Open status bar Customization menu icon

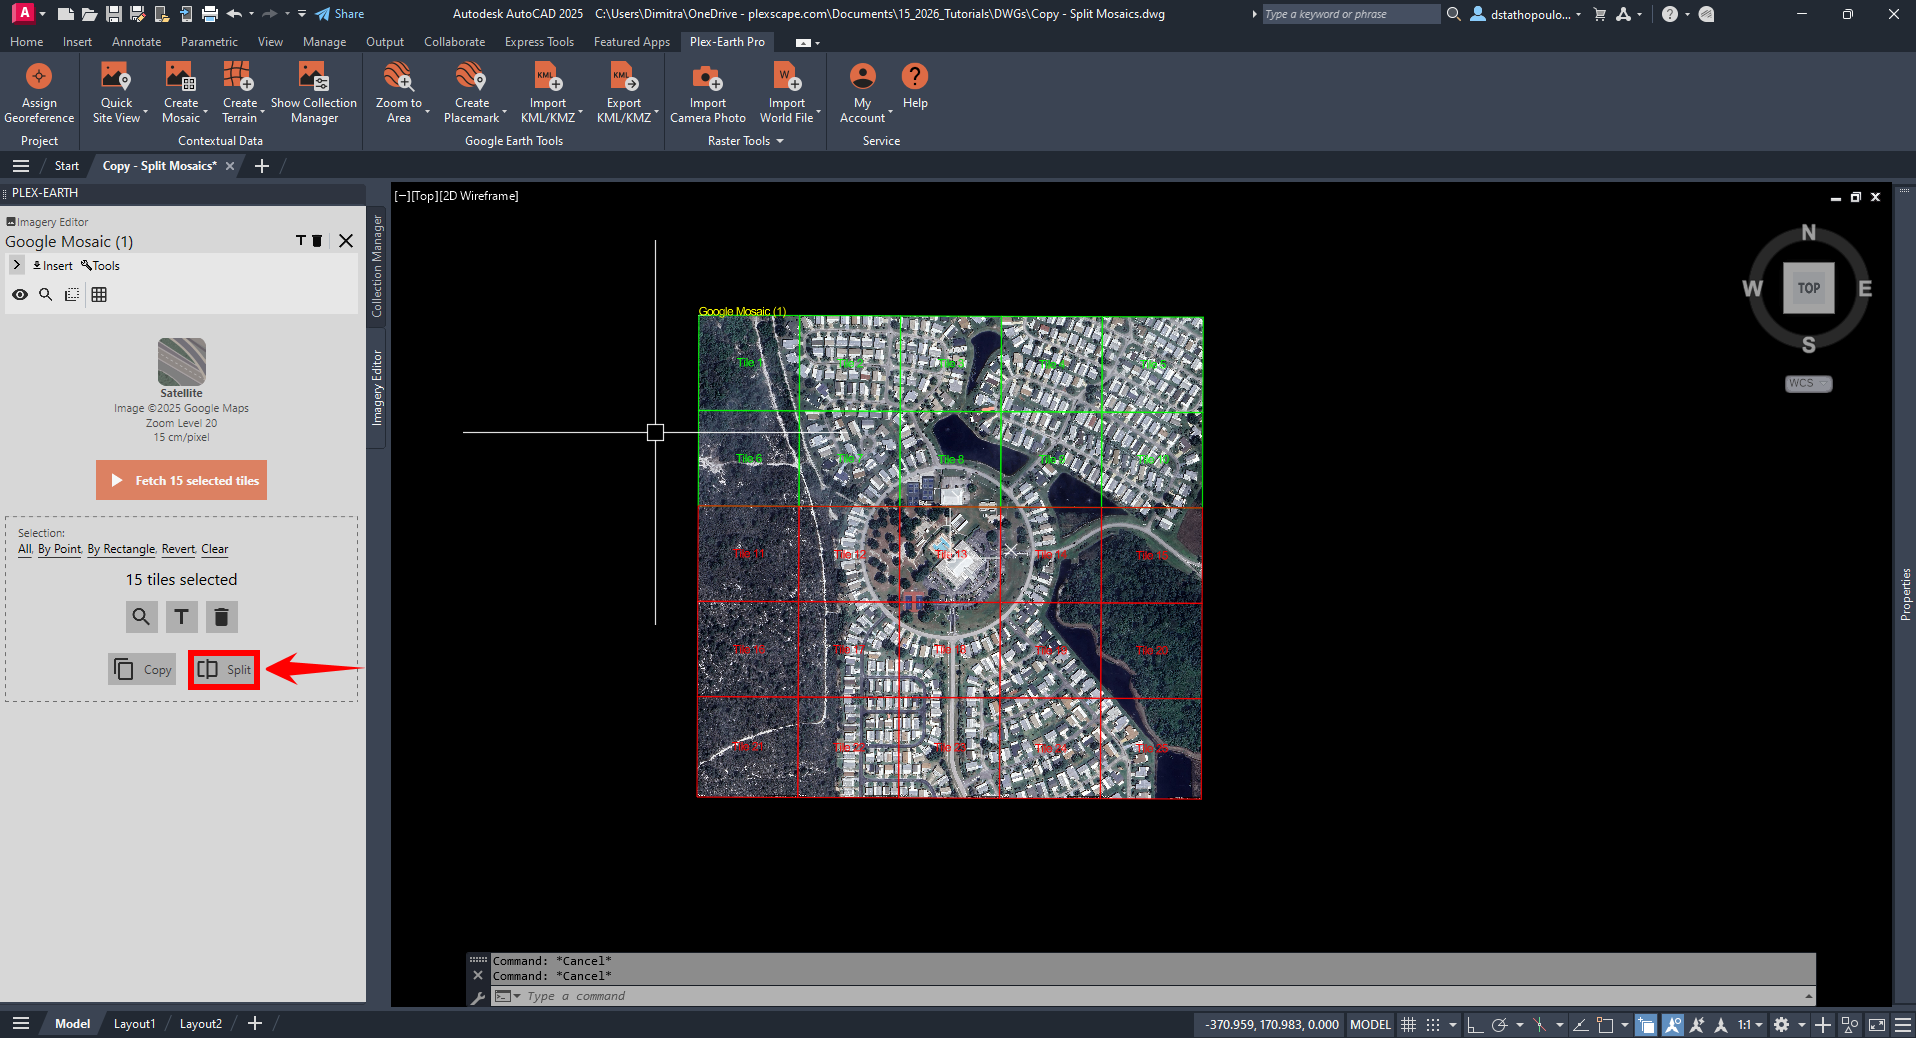[x=1903, y=1025]
